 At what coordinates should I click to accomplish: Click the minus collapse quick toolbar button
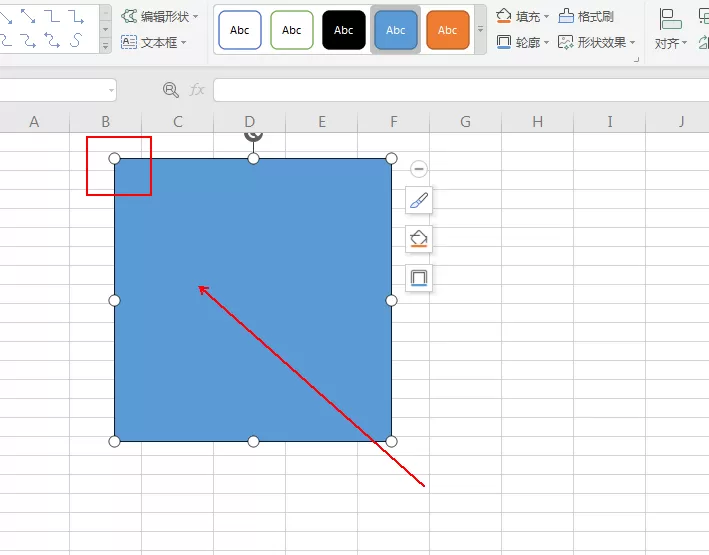point(419,169)
